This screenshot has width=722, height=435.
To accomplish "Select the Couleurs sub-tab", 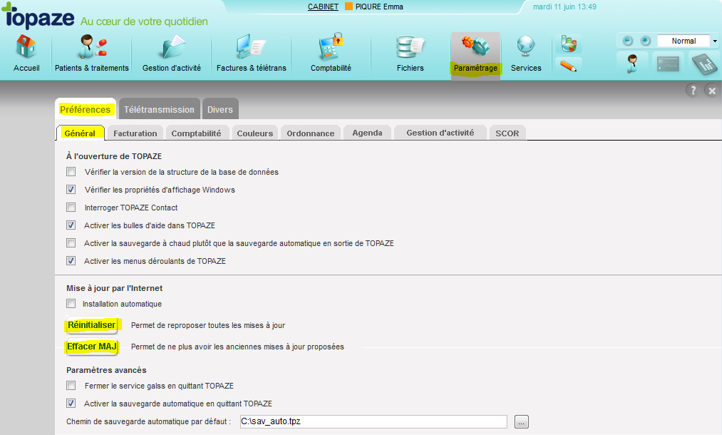I will tap(255, 133).
